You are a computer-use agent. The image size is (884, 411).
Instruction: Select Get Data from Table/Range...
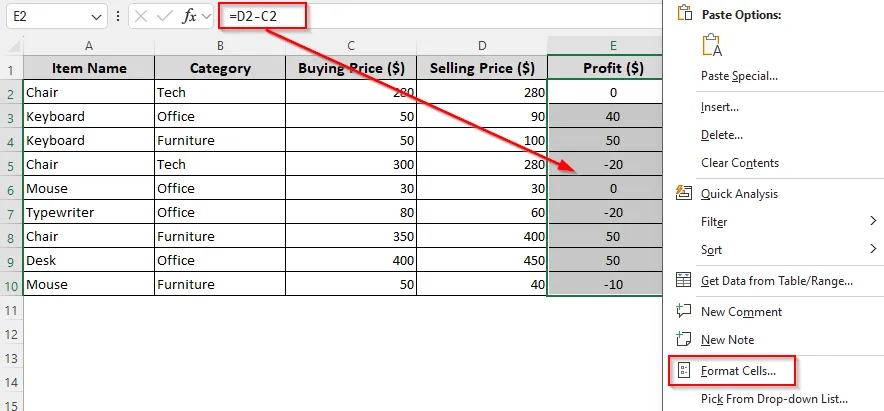point(776,281)
